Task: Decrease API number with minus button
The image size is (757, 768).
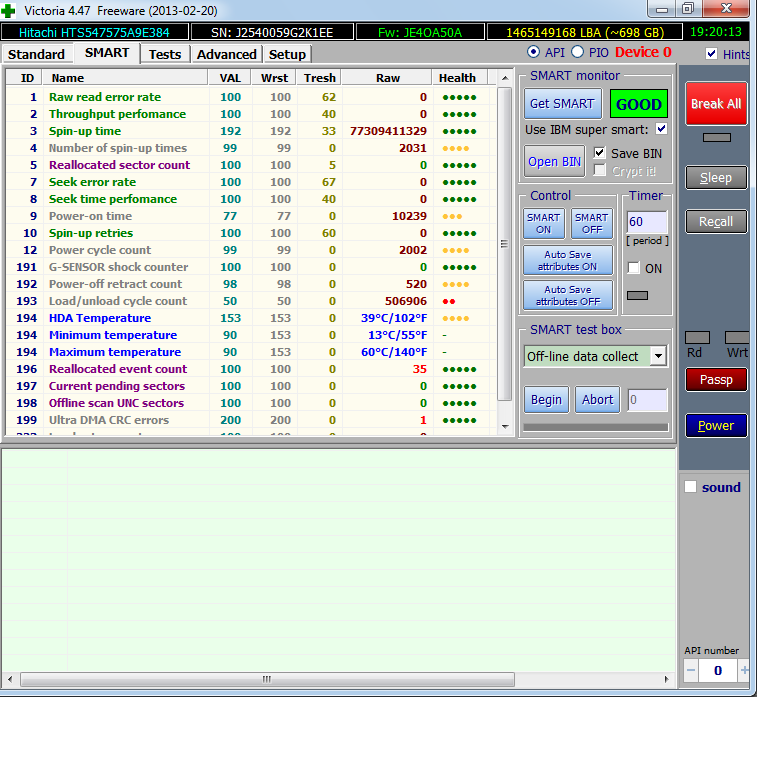Action: coord(691,671)
